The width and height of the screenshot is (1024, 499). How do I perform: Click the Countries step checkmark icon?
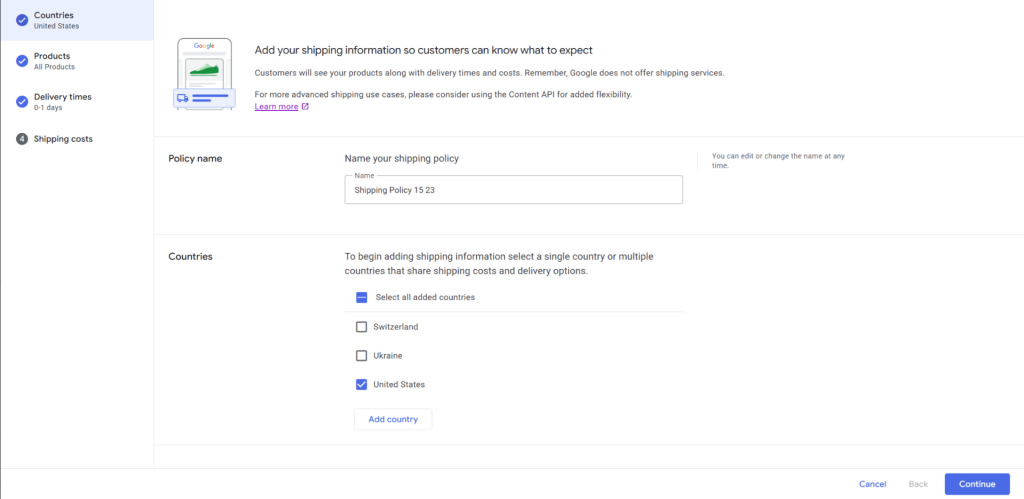pyautogui.click(x=22, y=20)
